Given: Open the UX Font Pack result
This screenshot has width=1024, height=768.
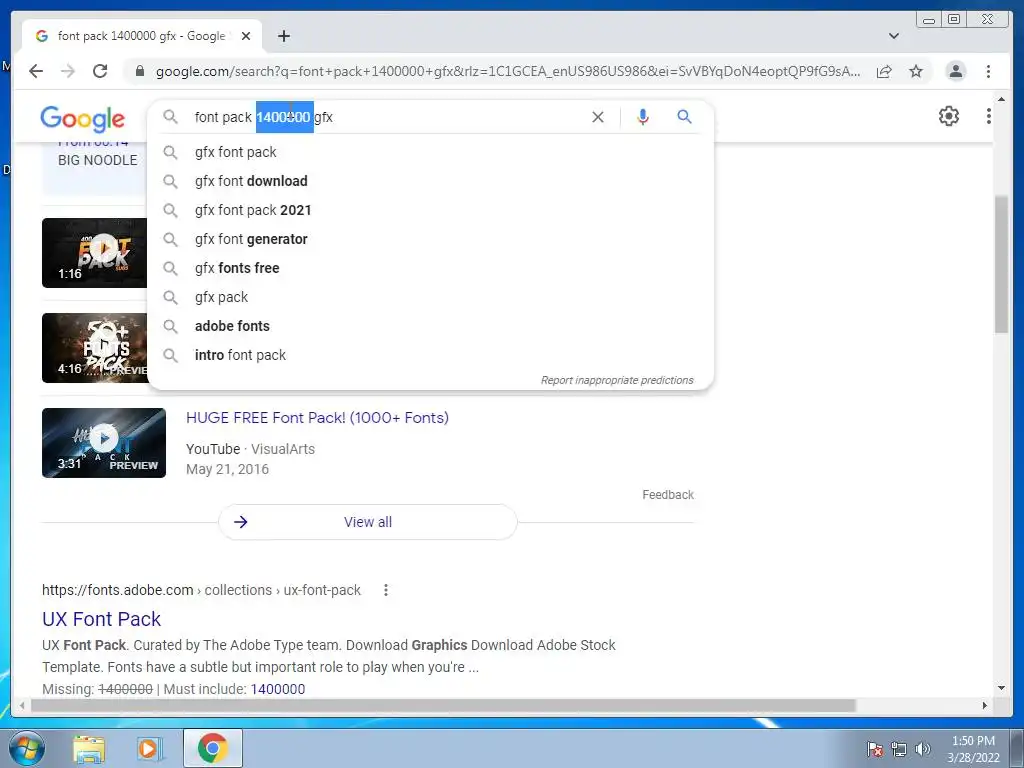Looking at the screenshot, I should pyautogui.click(x=101, y=619).
